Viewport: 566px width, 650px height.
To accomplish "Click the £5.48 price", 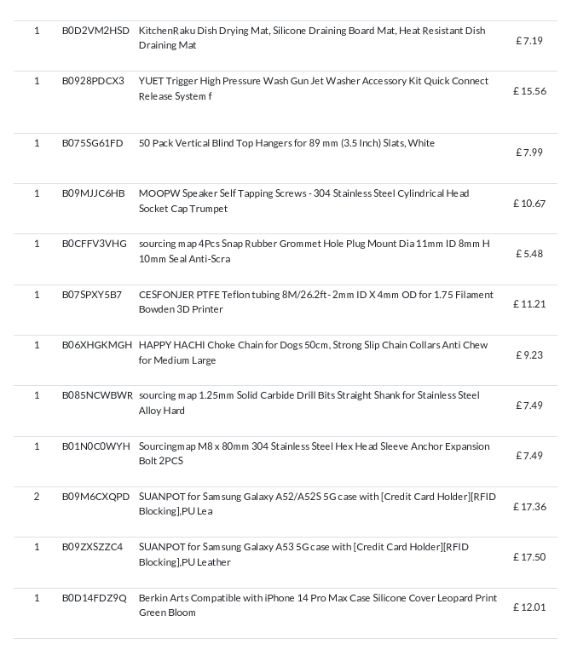I will pyautogui.click(x=529, y=254).
